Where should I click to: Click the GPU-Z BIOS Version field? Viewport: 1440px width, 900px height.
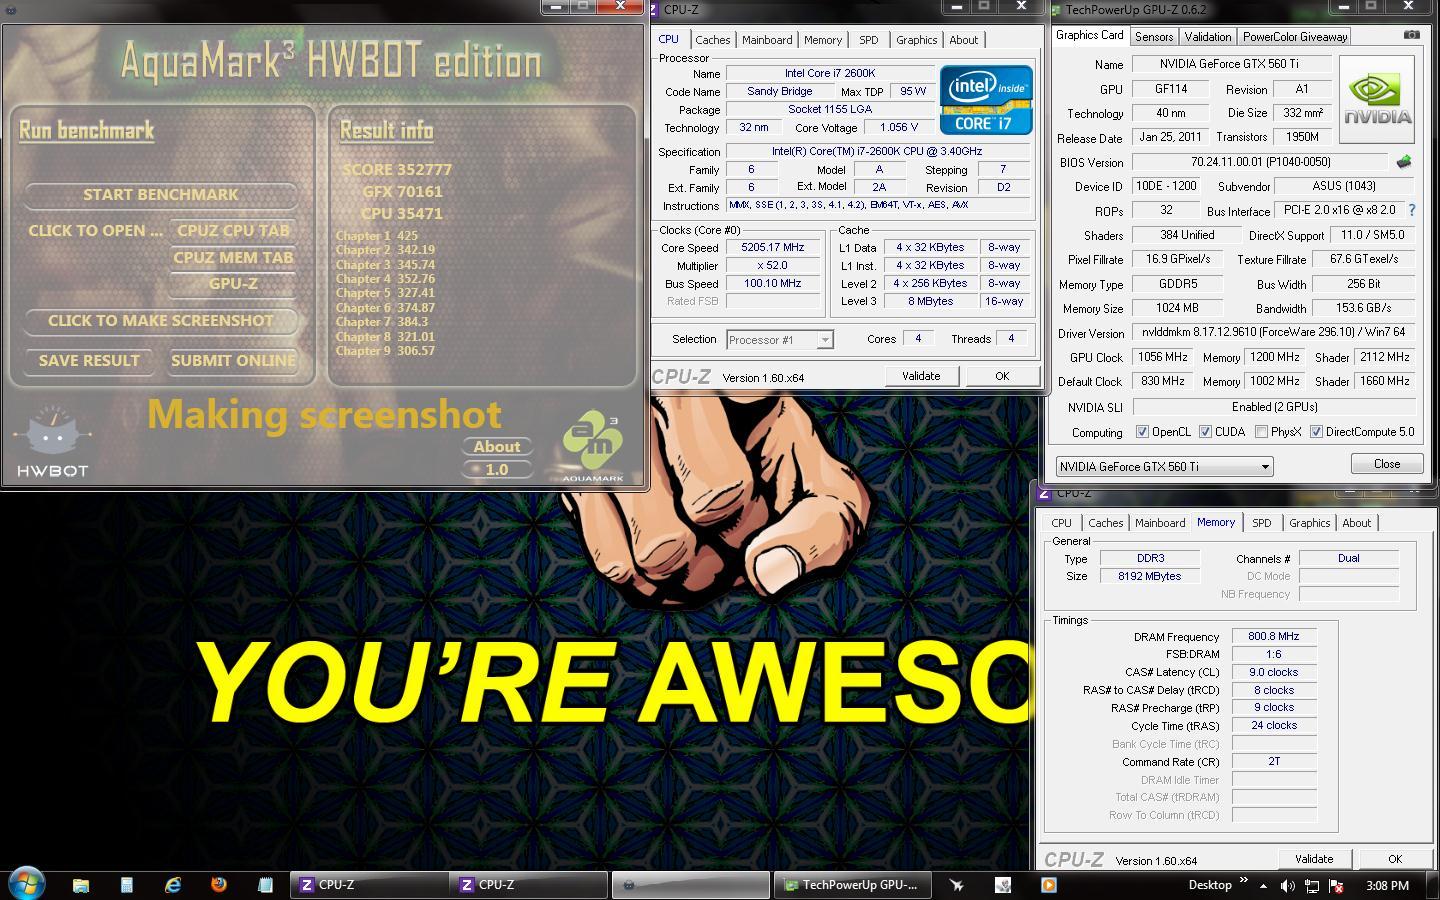(x=1260, y=162)
